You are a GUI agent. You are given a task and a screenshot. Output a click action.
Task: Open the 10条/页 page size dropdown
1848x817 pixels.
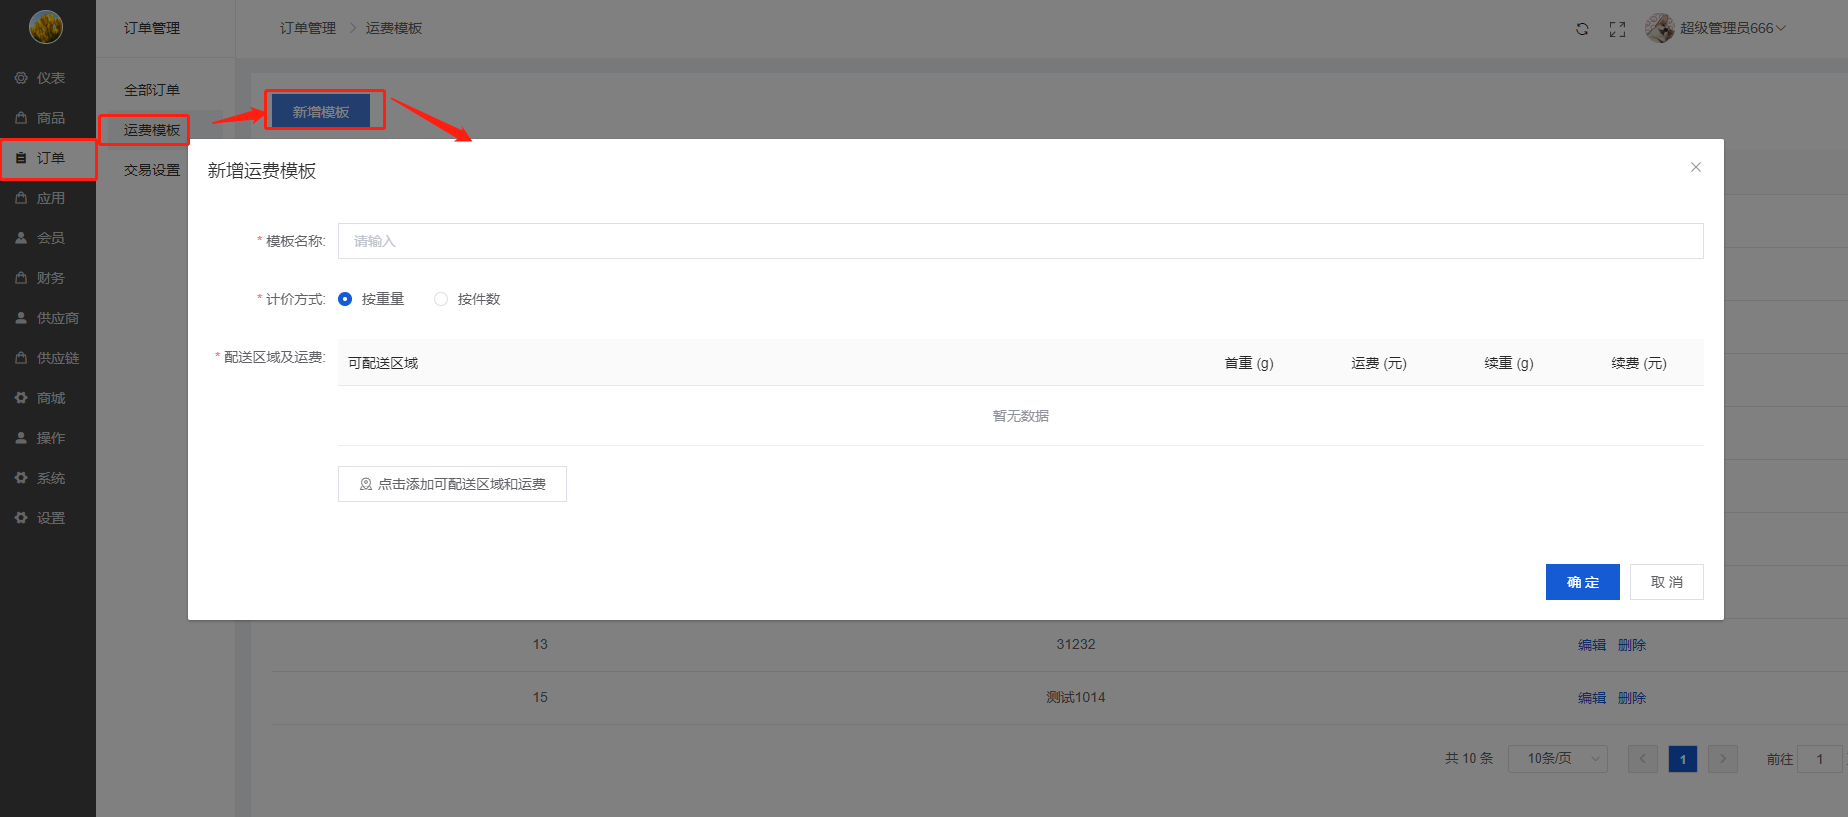click(x=1558, y=759)
